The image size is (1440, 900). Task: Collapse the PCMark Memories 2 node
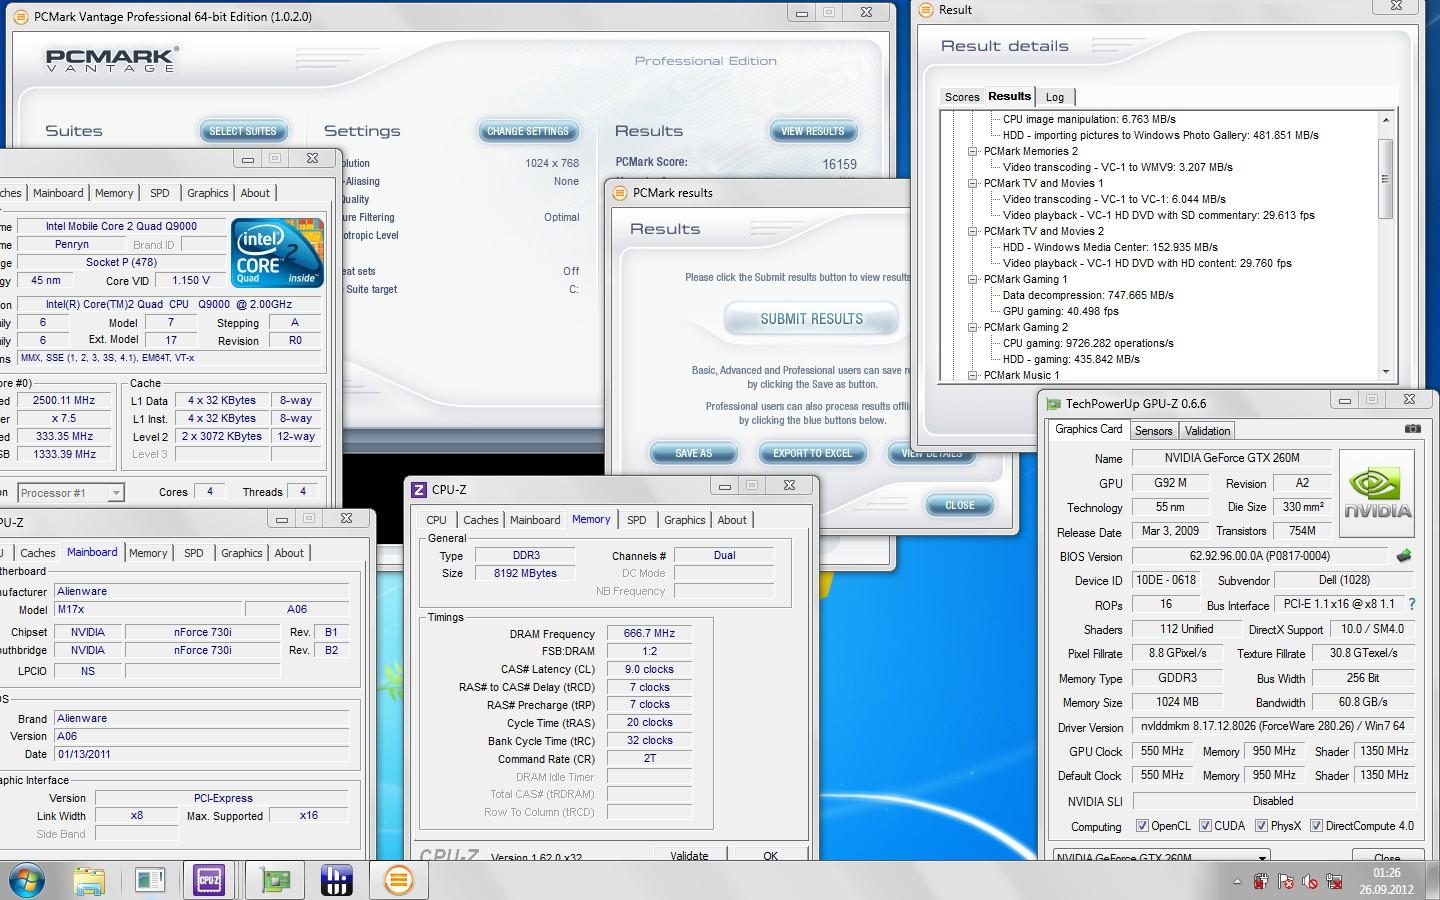point(972,151)
